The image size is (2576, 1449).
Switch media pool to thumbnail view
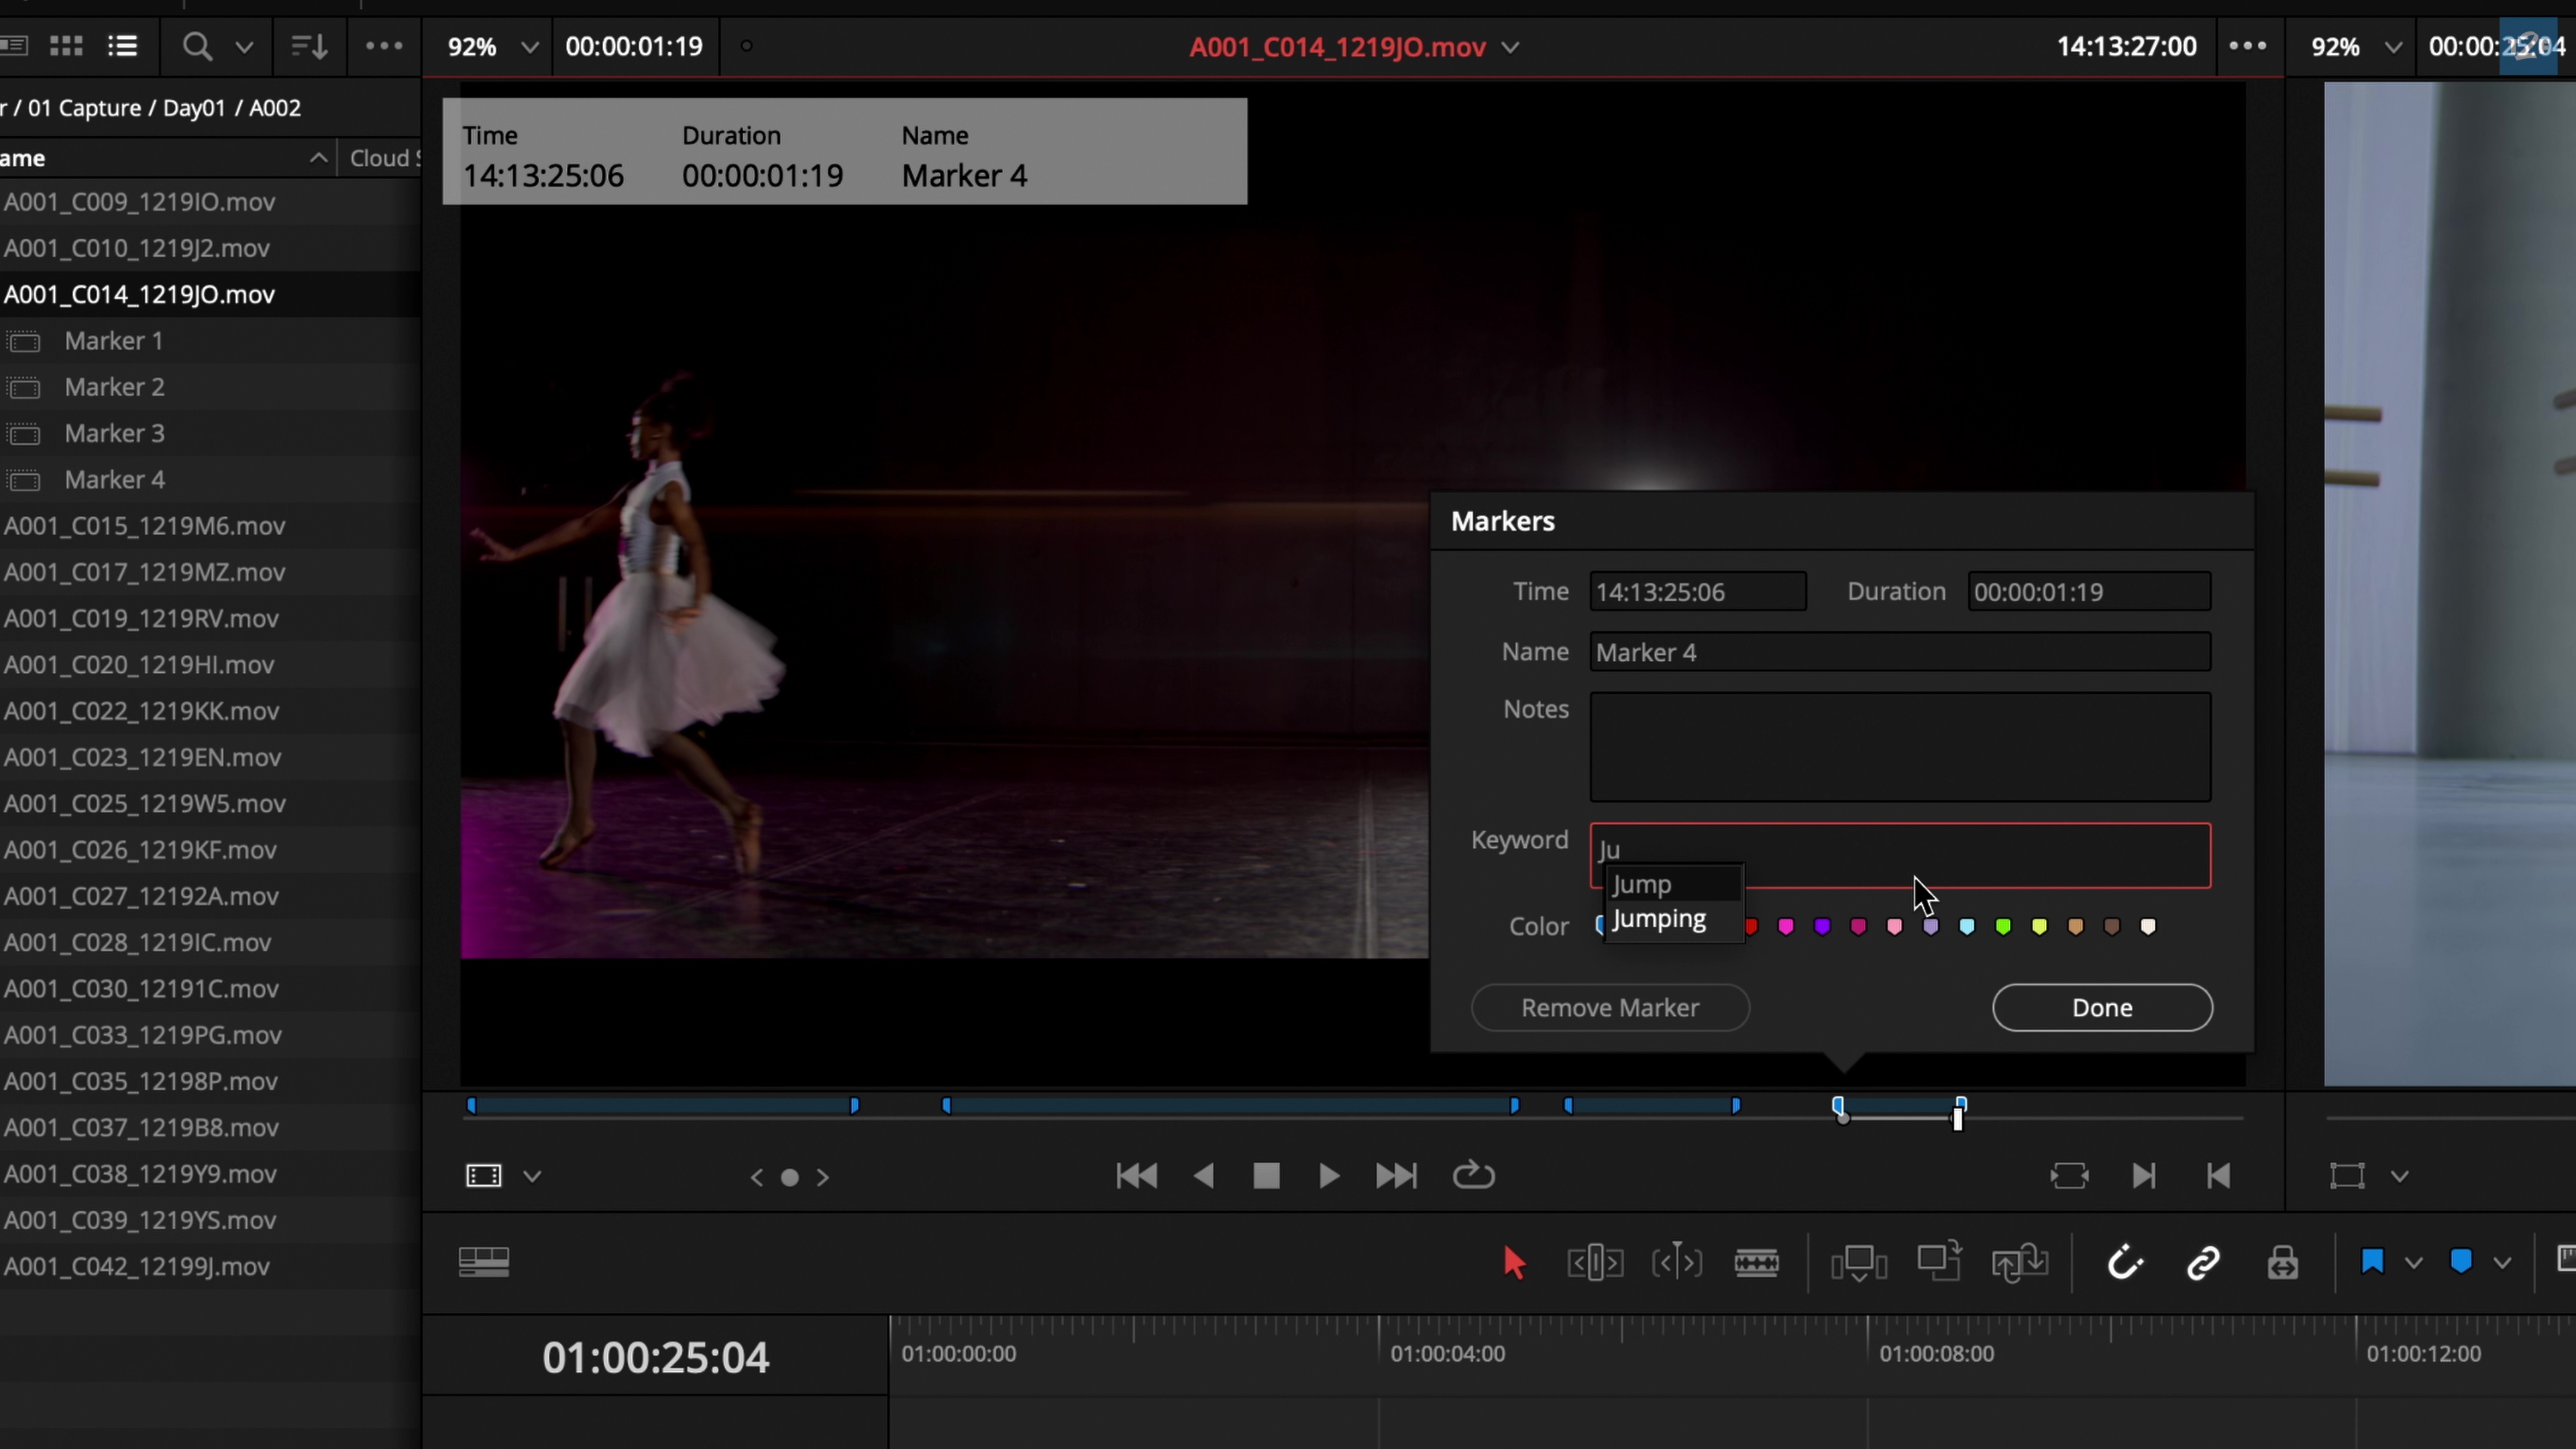pos(67,46)
